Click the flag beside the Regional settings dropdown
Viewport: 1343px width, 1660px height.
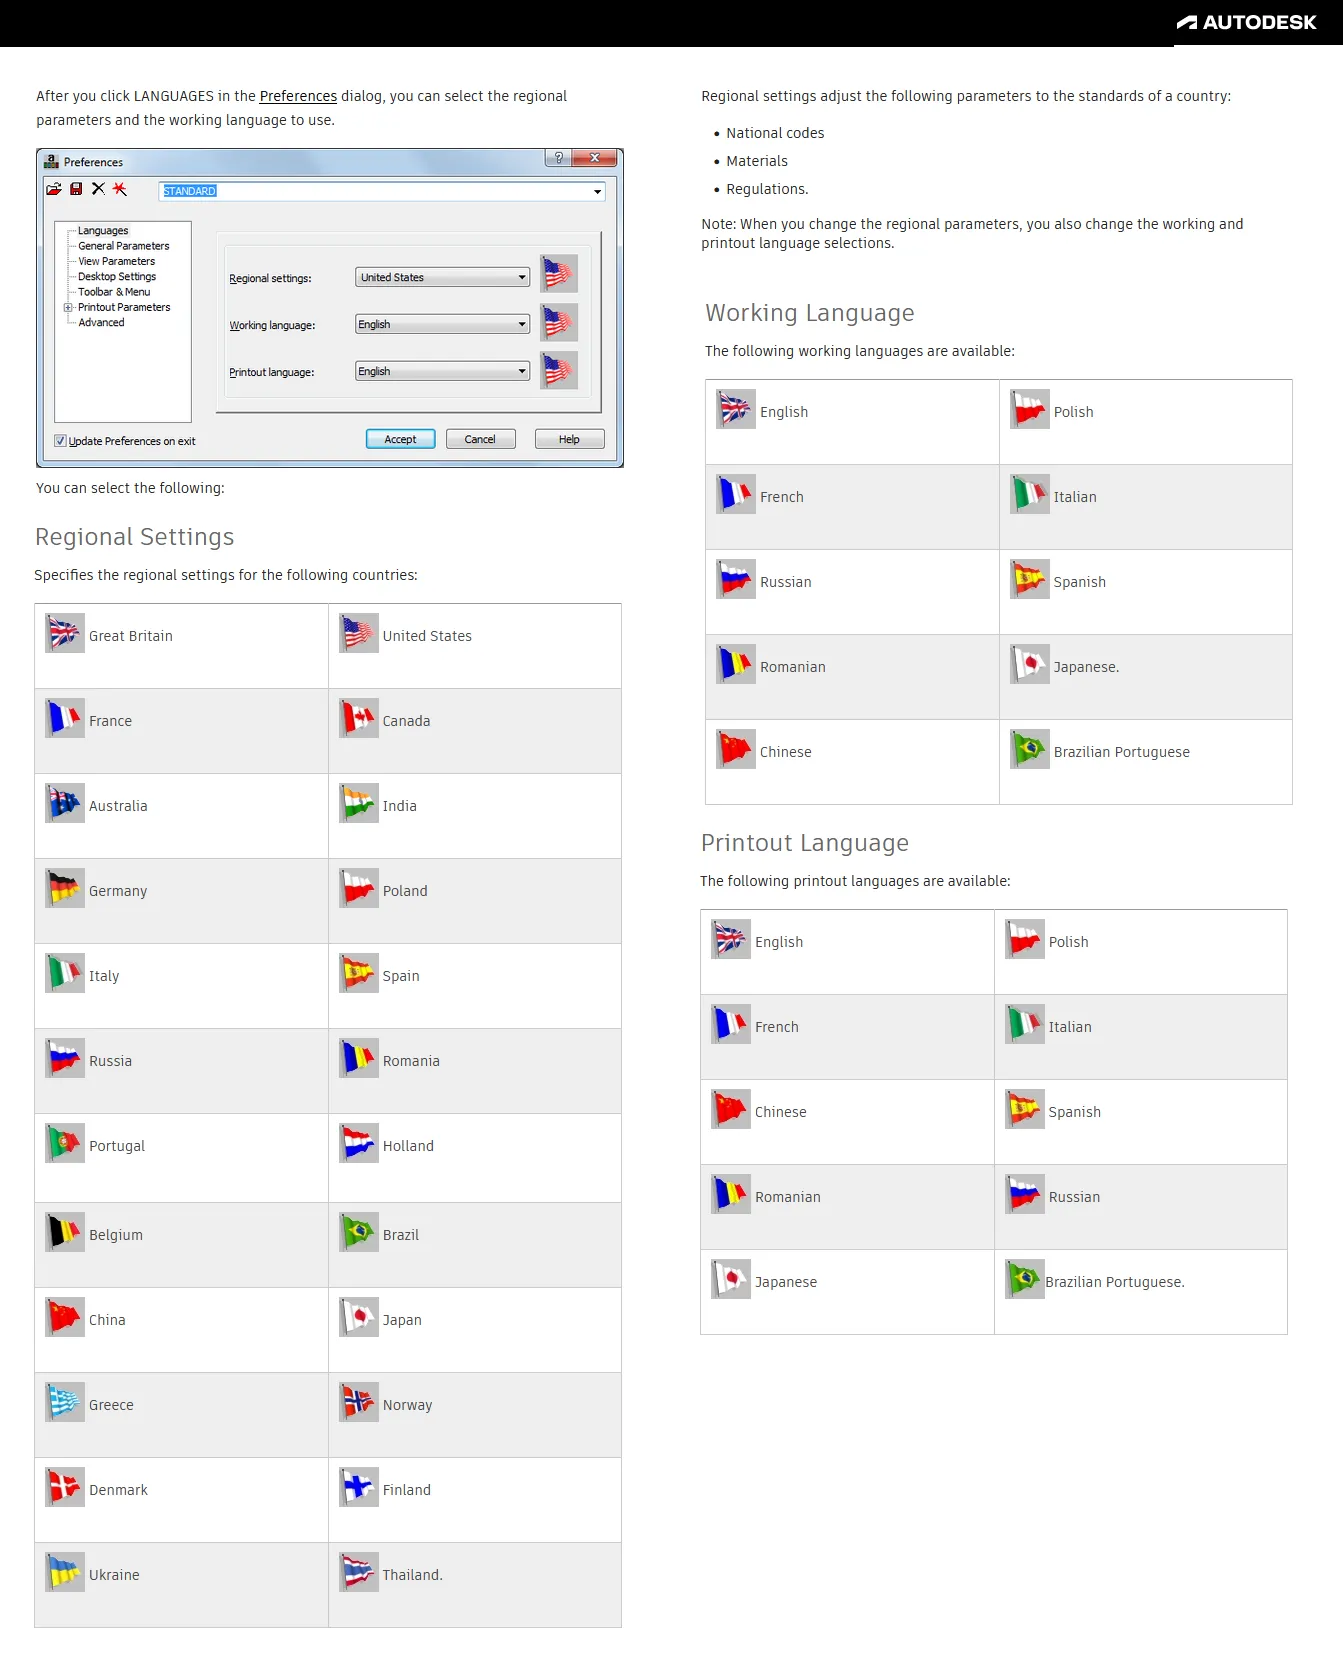pyautogui.click(x=559, y=274)
